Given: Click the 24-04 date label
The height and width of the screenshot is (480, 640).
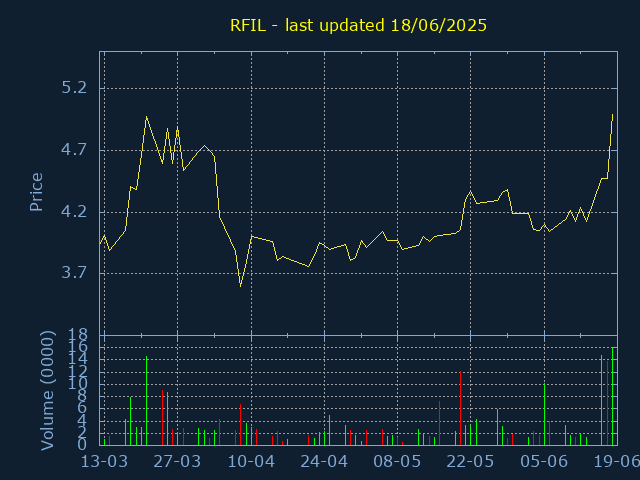Looking at the screenshot, I should pos(324,462).
